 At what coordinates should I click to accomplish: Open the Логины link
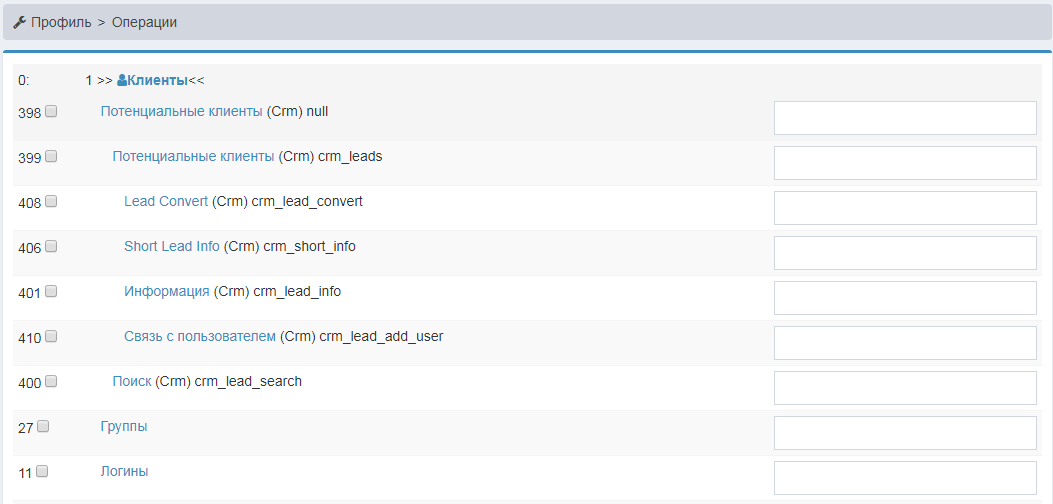[124, 471]
